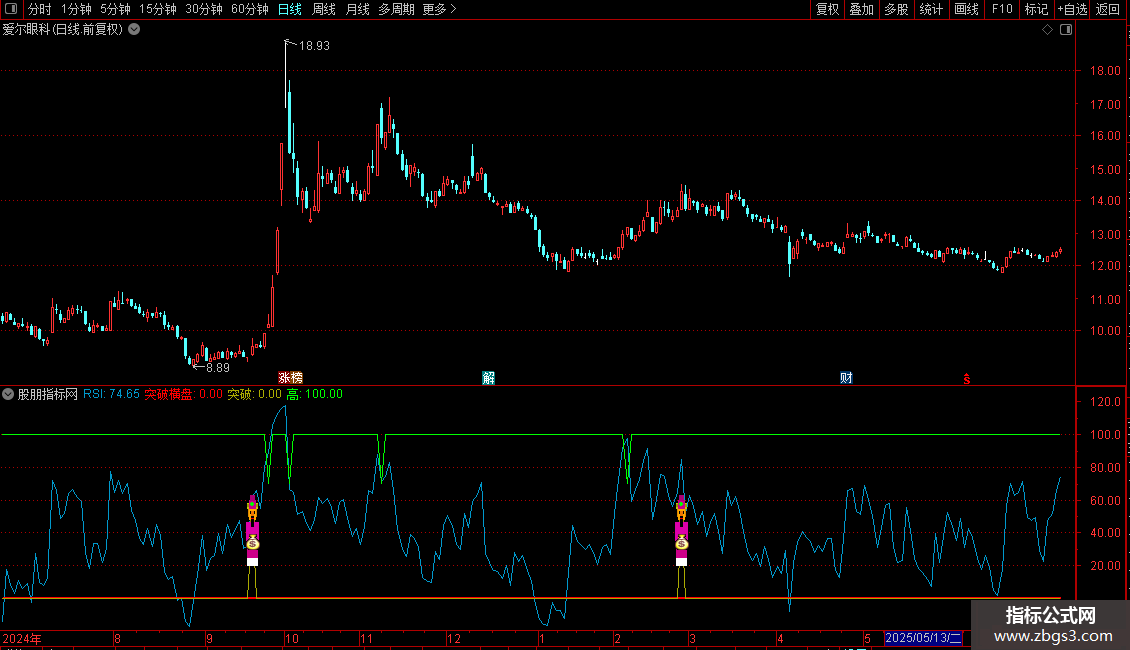
Task: Open 多周期 multi-period view
Action: pos(396,9)
